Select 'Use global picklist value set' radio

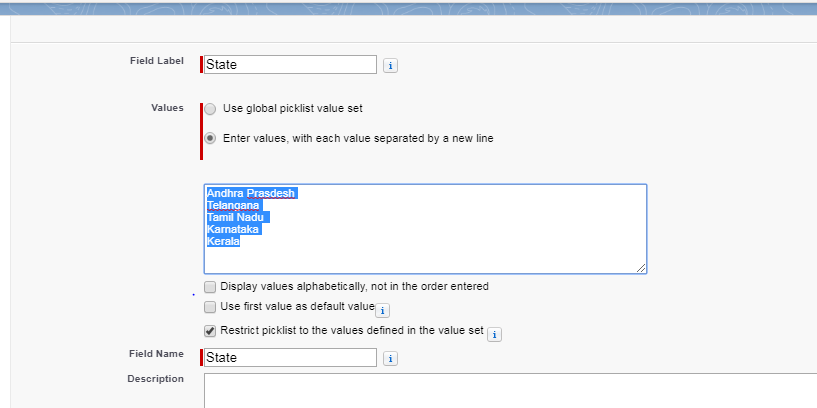[x=210, y=109]
